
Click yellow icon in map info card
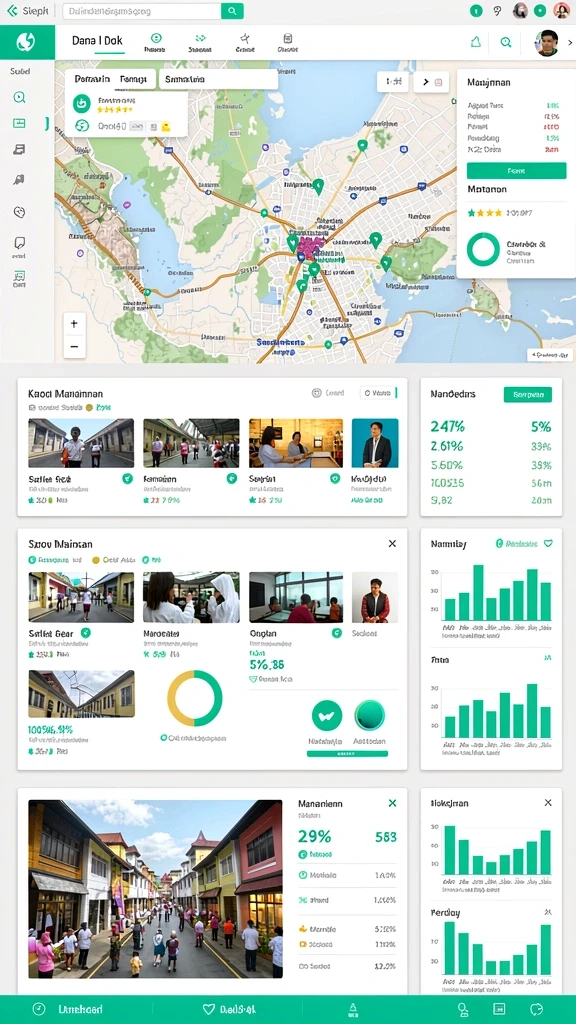coord(166,127)
